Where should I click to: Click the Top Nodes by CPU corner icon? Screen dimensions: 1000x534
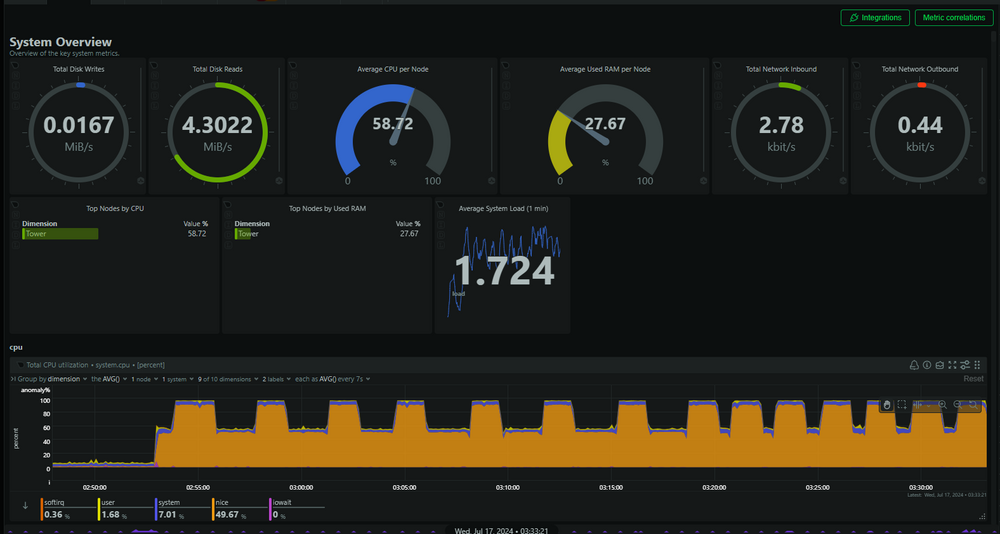(x=15, y=204)
